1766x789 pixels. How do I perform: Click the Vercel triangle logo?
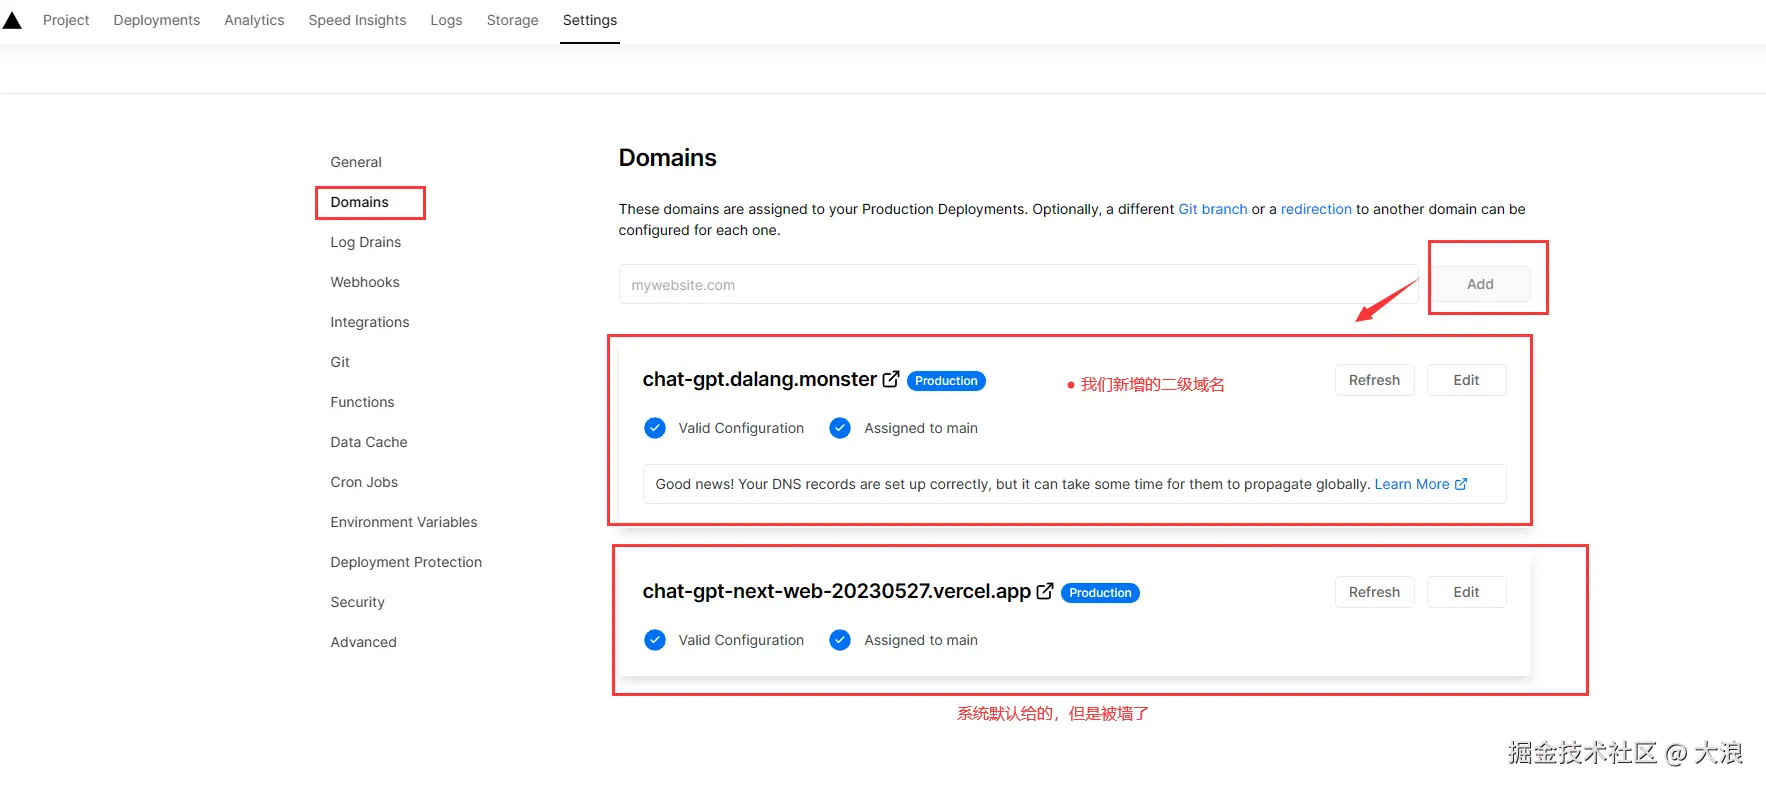point(12,20)
